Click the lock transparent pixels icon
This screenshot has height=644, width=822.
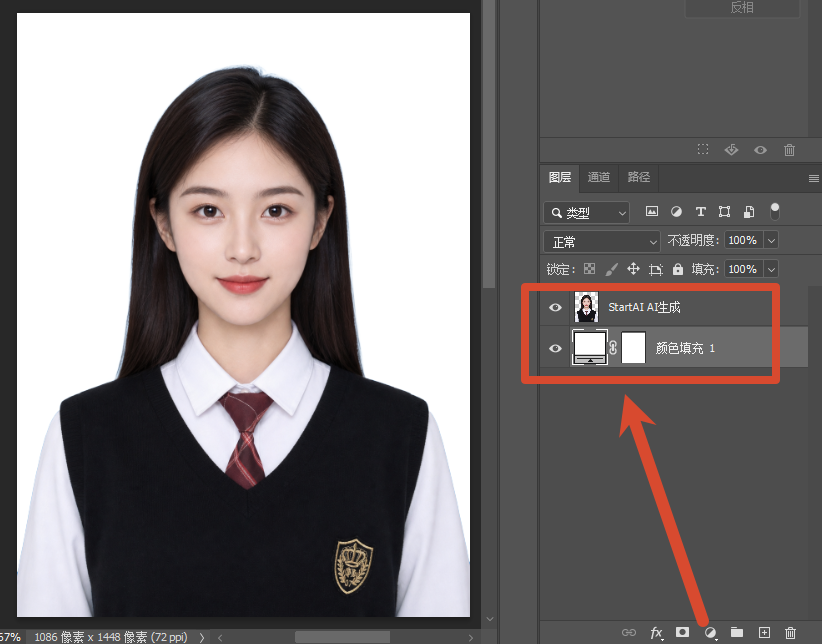point(589,269)
